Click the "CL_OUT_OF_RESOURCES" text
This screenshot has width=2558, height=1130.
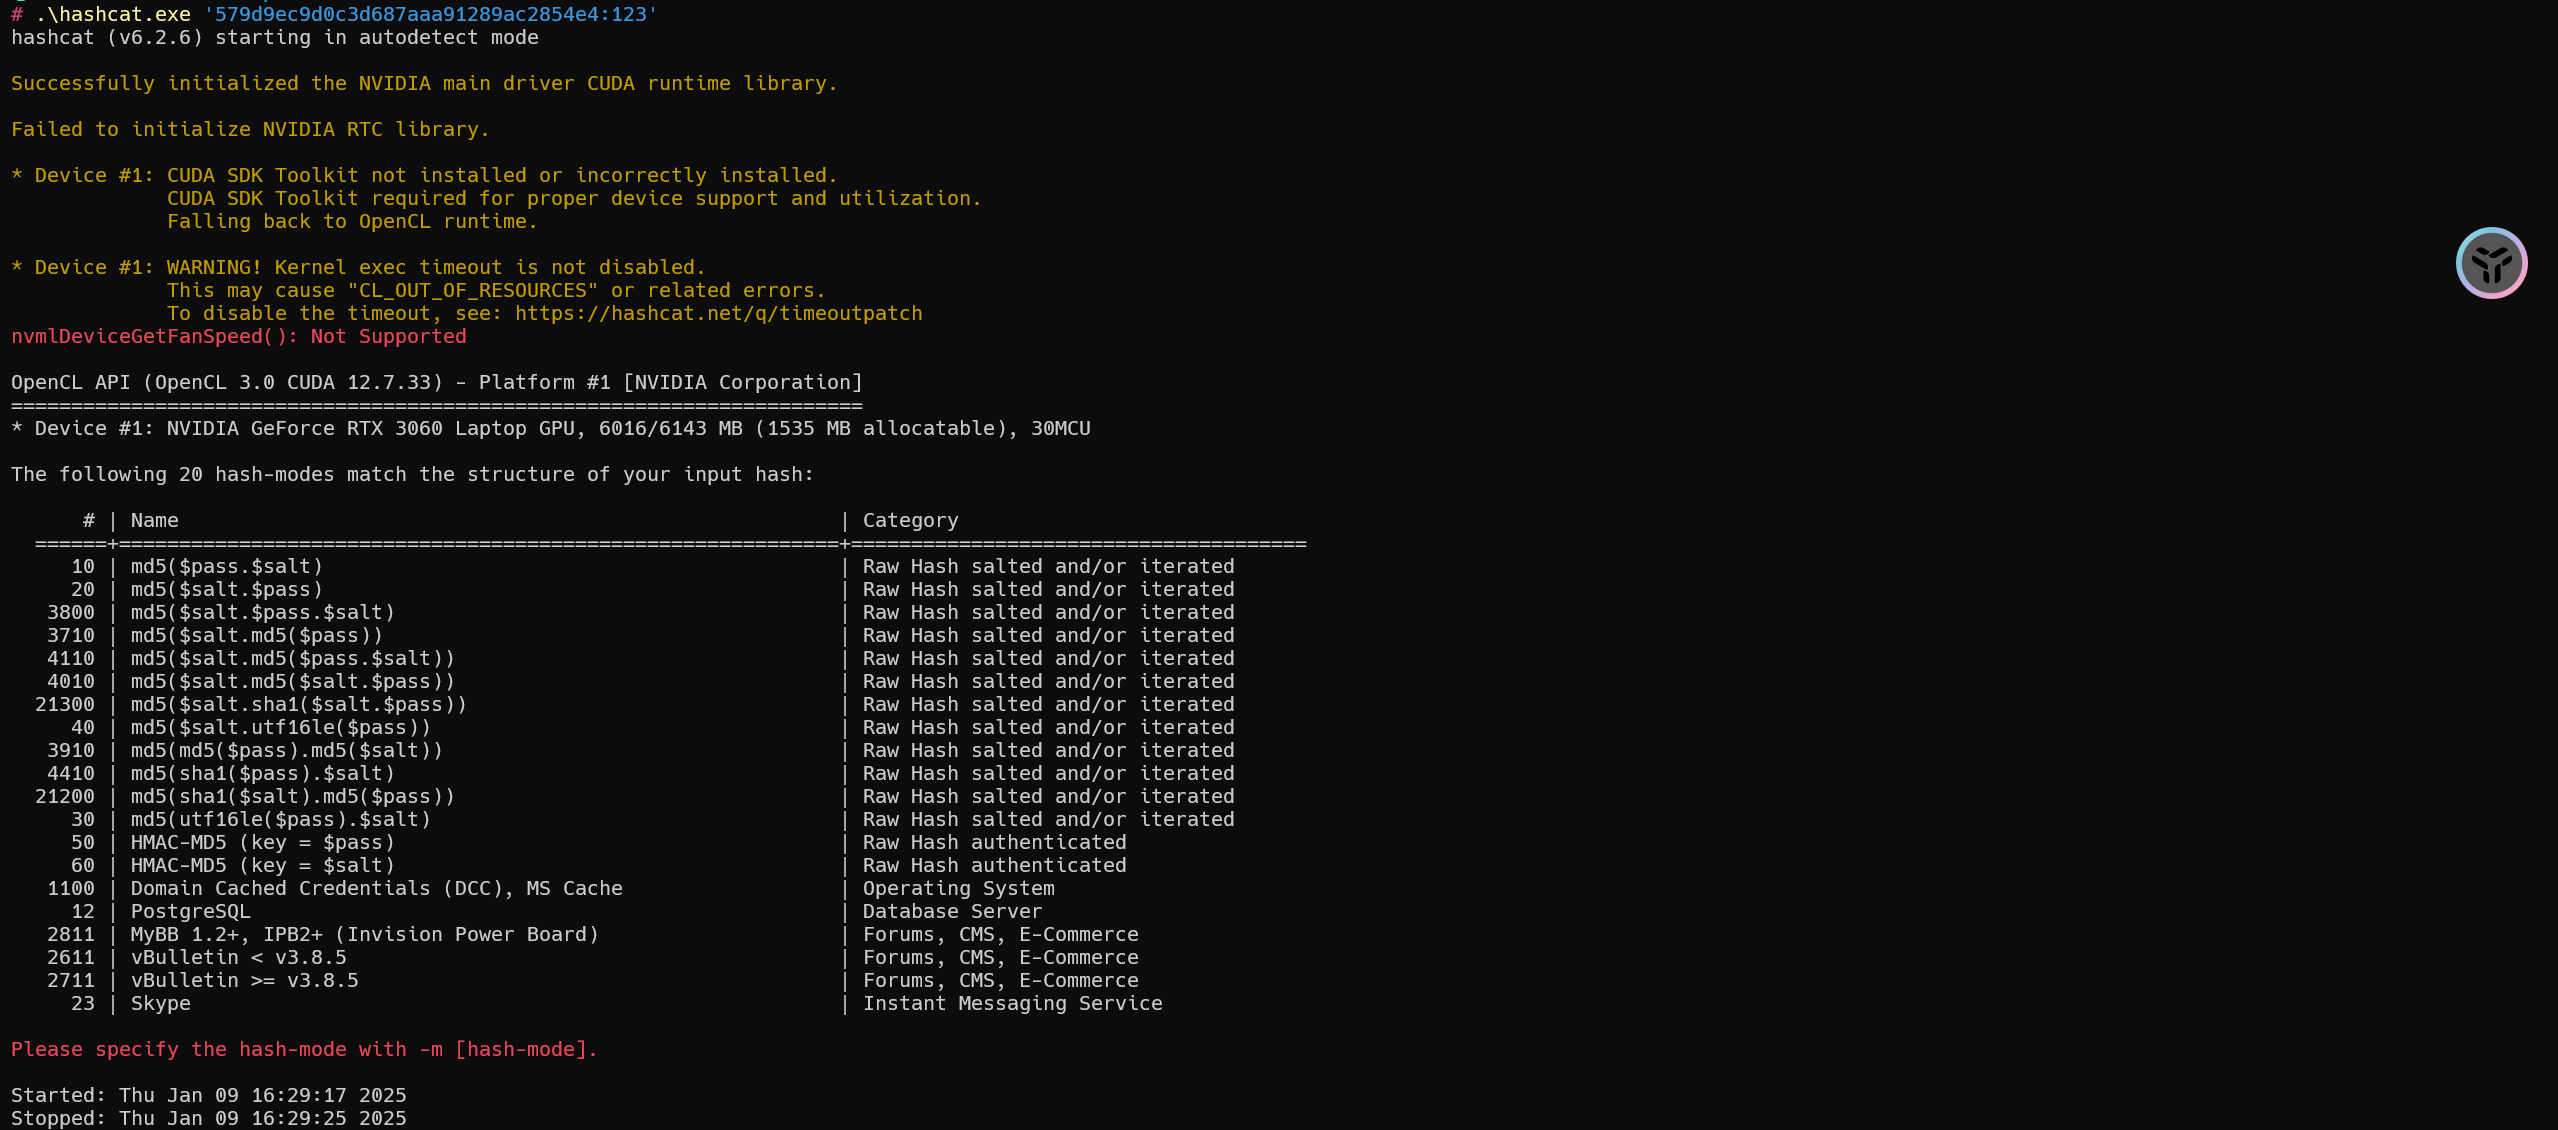(472, 291)
